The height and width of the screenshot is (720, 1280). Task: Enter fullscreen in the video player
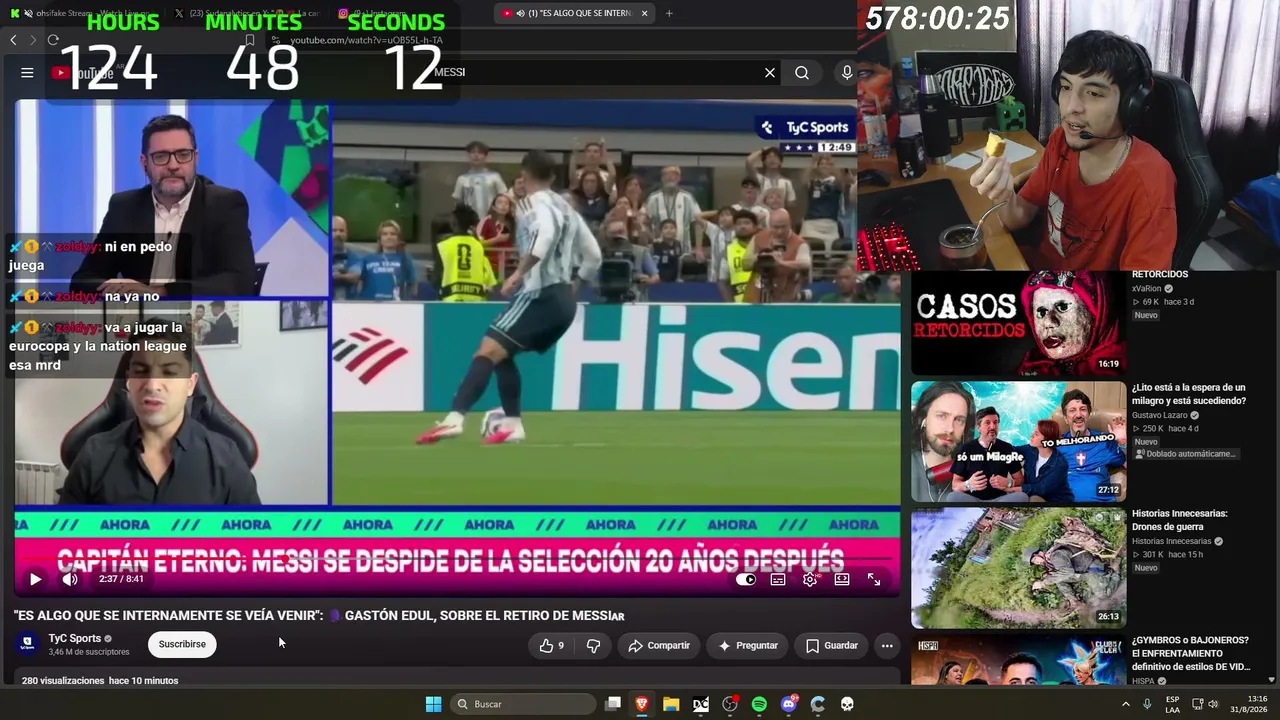pyautogui.click(x=874, y=579)
